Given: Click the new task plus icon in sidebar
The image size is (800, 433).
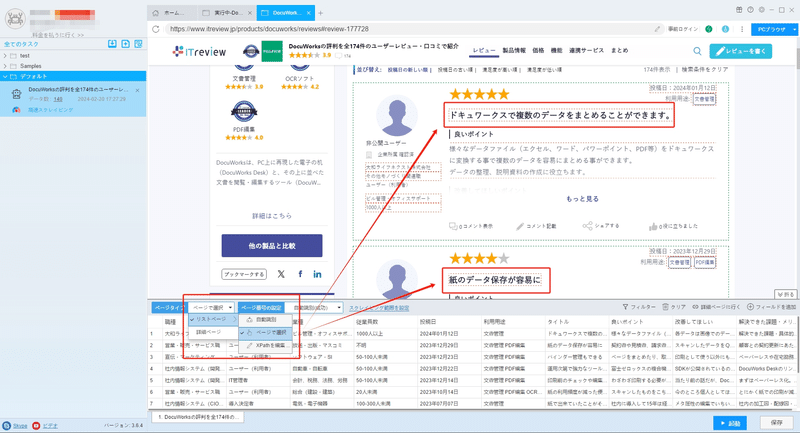Looking at the screenshot, I should (x=126, y=44).
